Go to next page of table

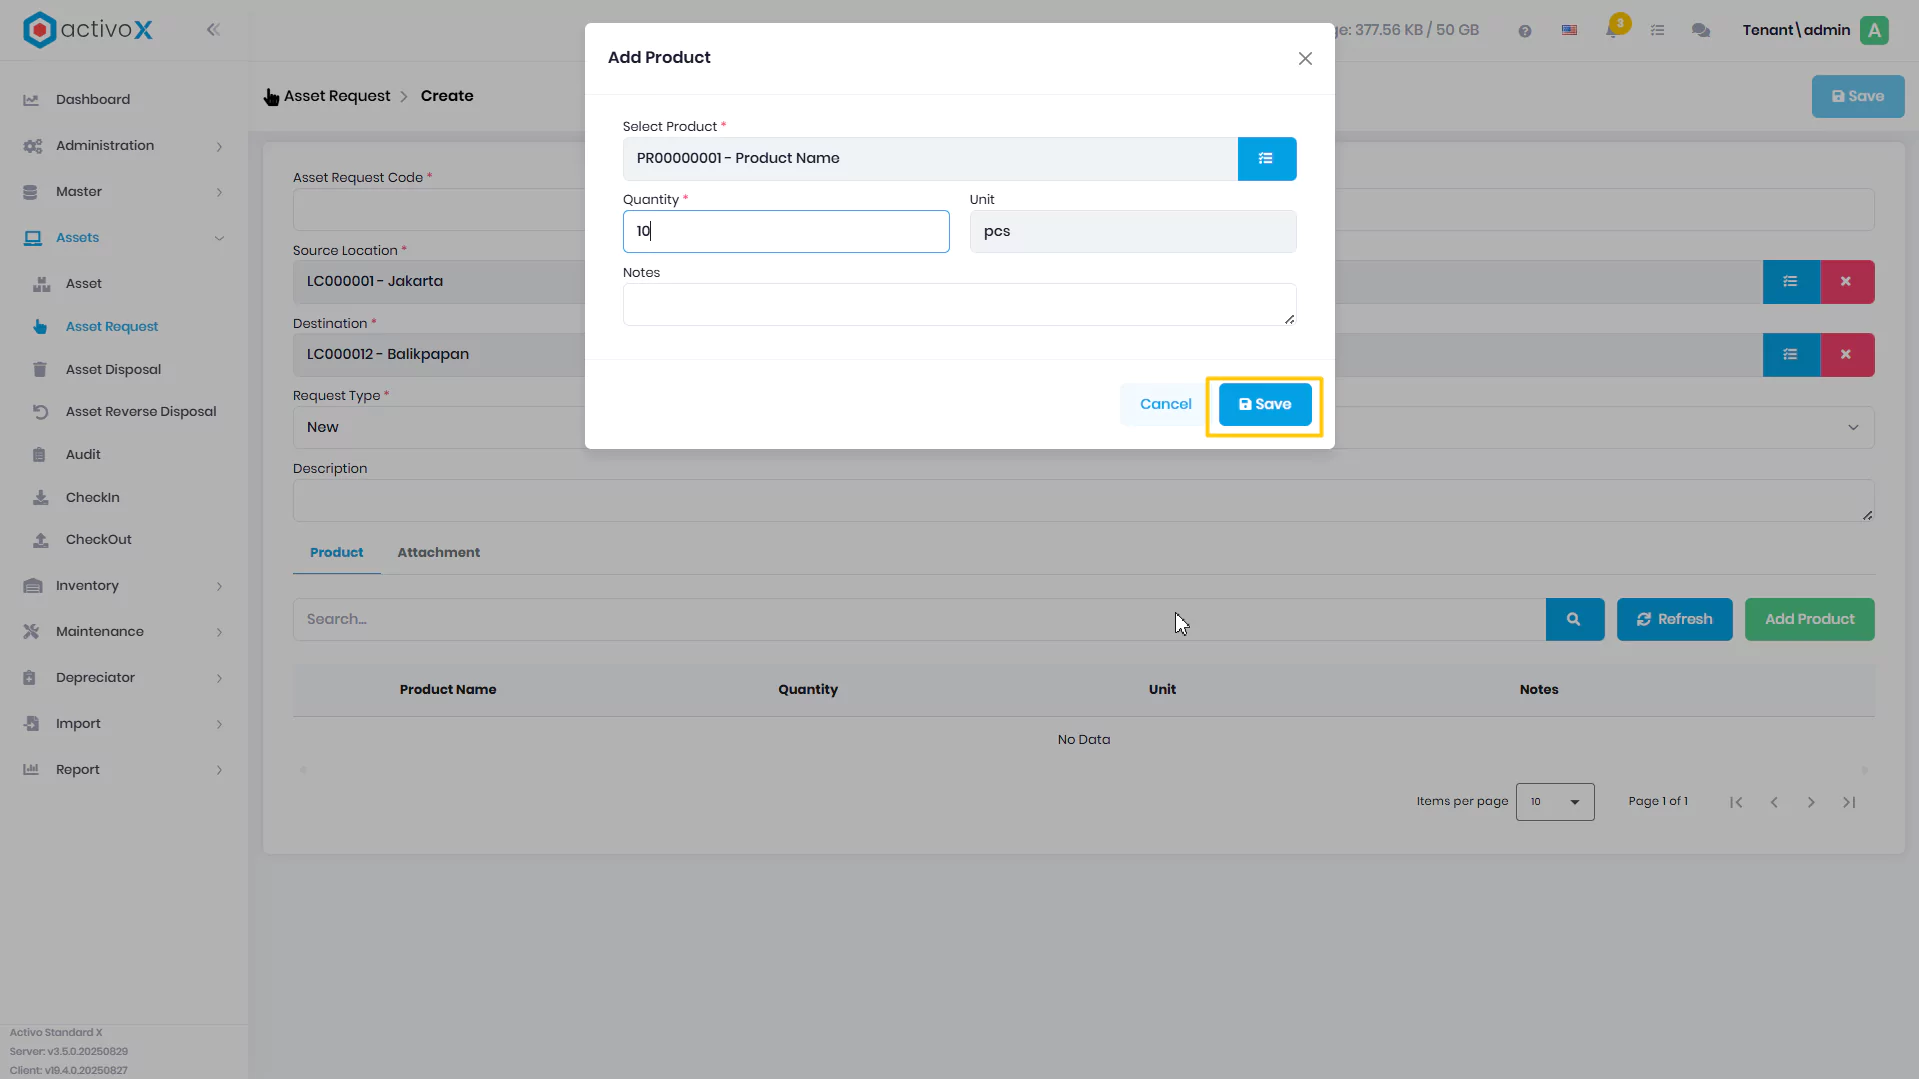(x=1811, y=803)
